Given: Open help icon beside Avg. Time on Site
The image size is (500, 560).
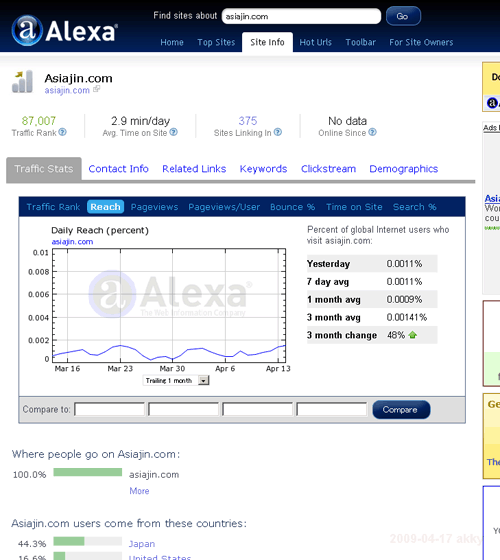Looking at the screenshot, I should (x=174, y=132).
